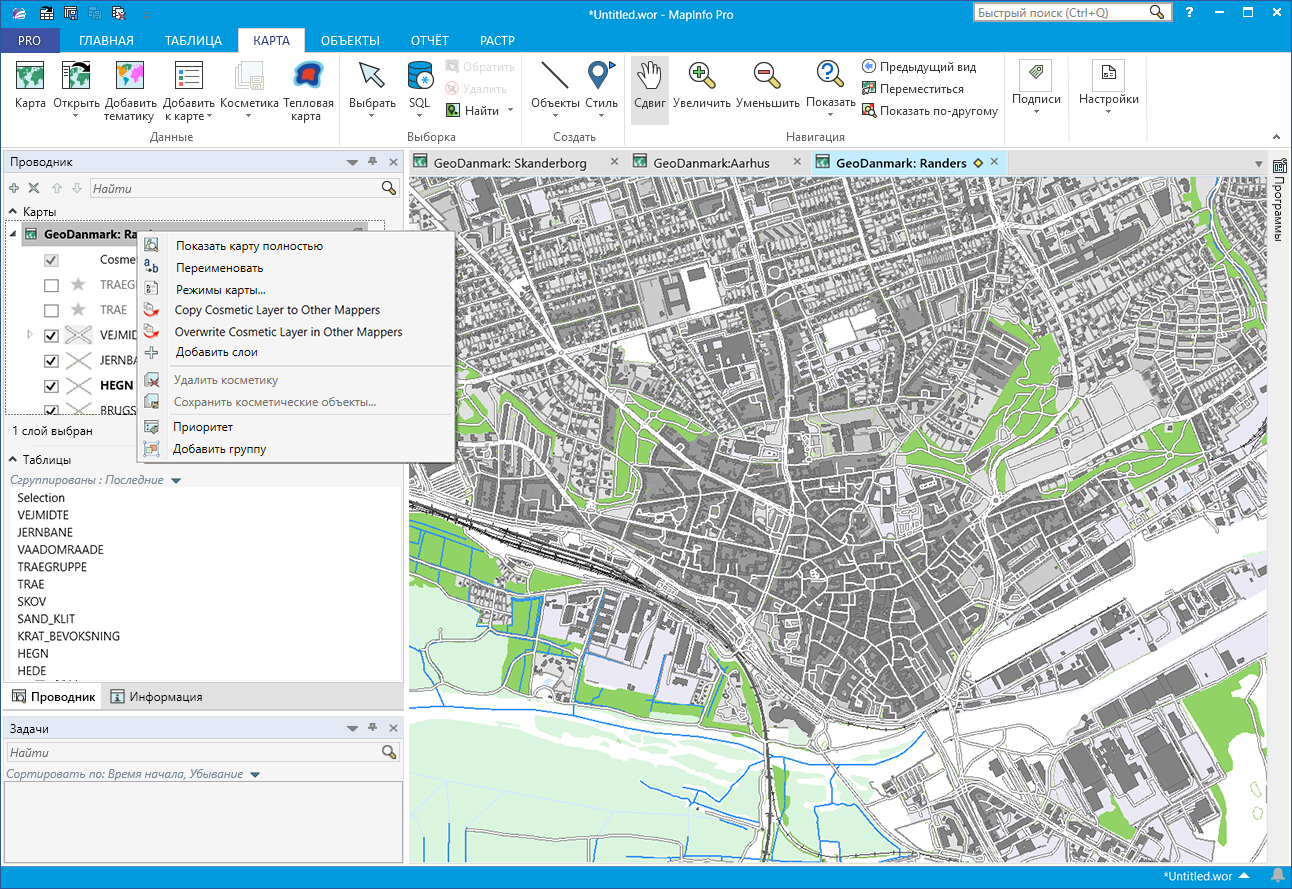Pin the Задачи panel with pushpin icon
The height and width of the screenshot is (889, 1292).
372,729
